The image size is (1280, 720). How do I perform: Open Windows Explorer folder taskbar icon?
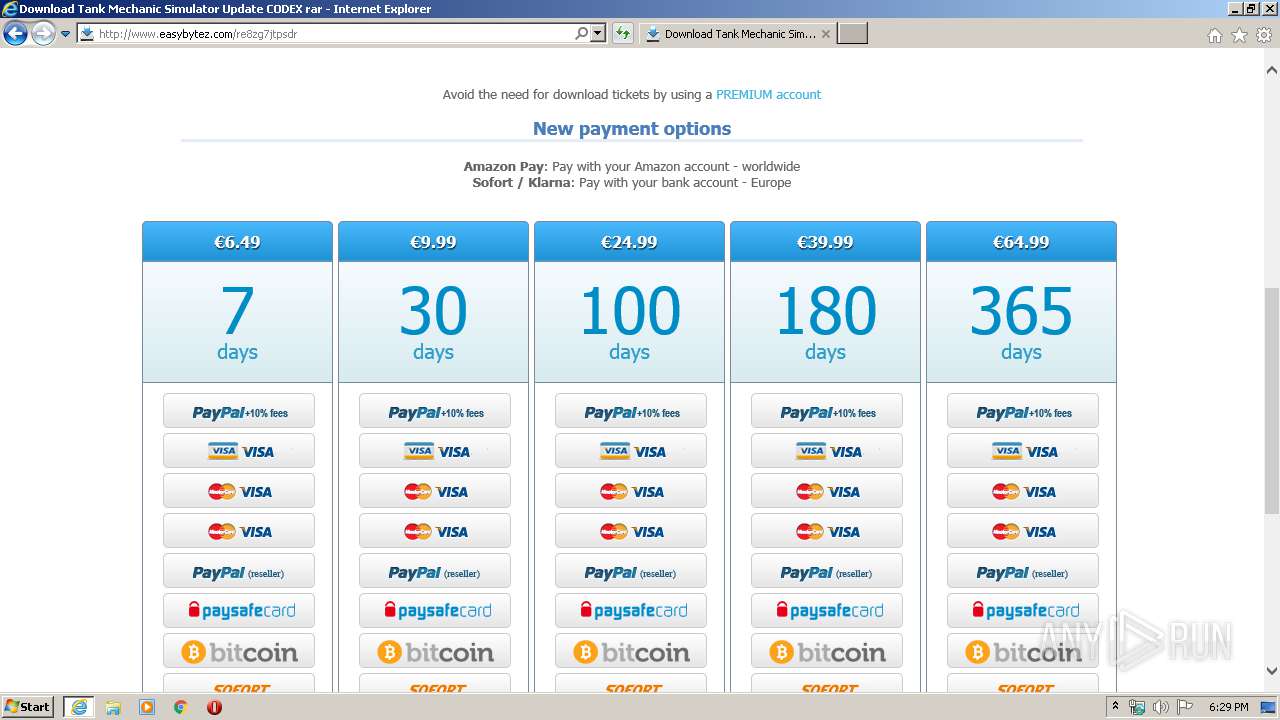tap(113, 707)
